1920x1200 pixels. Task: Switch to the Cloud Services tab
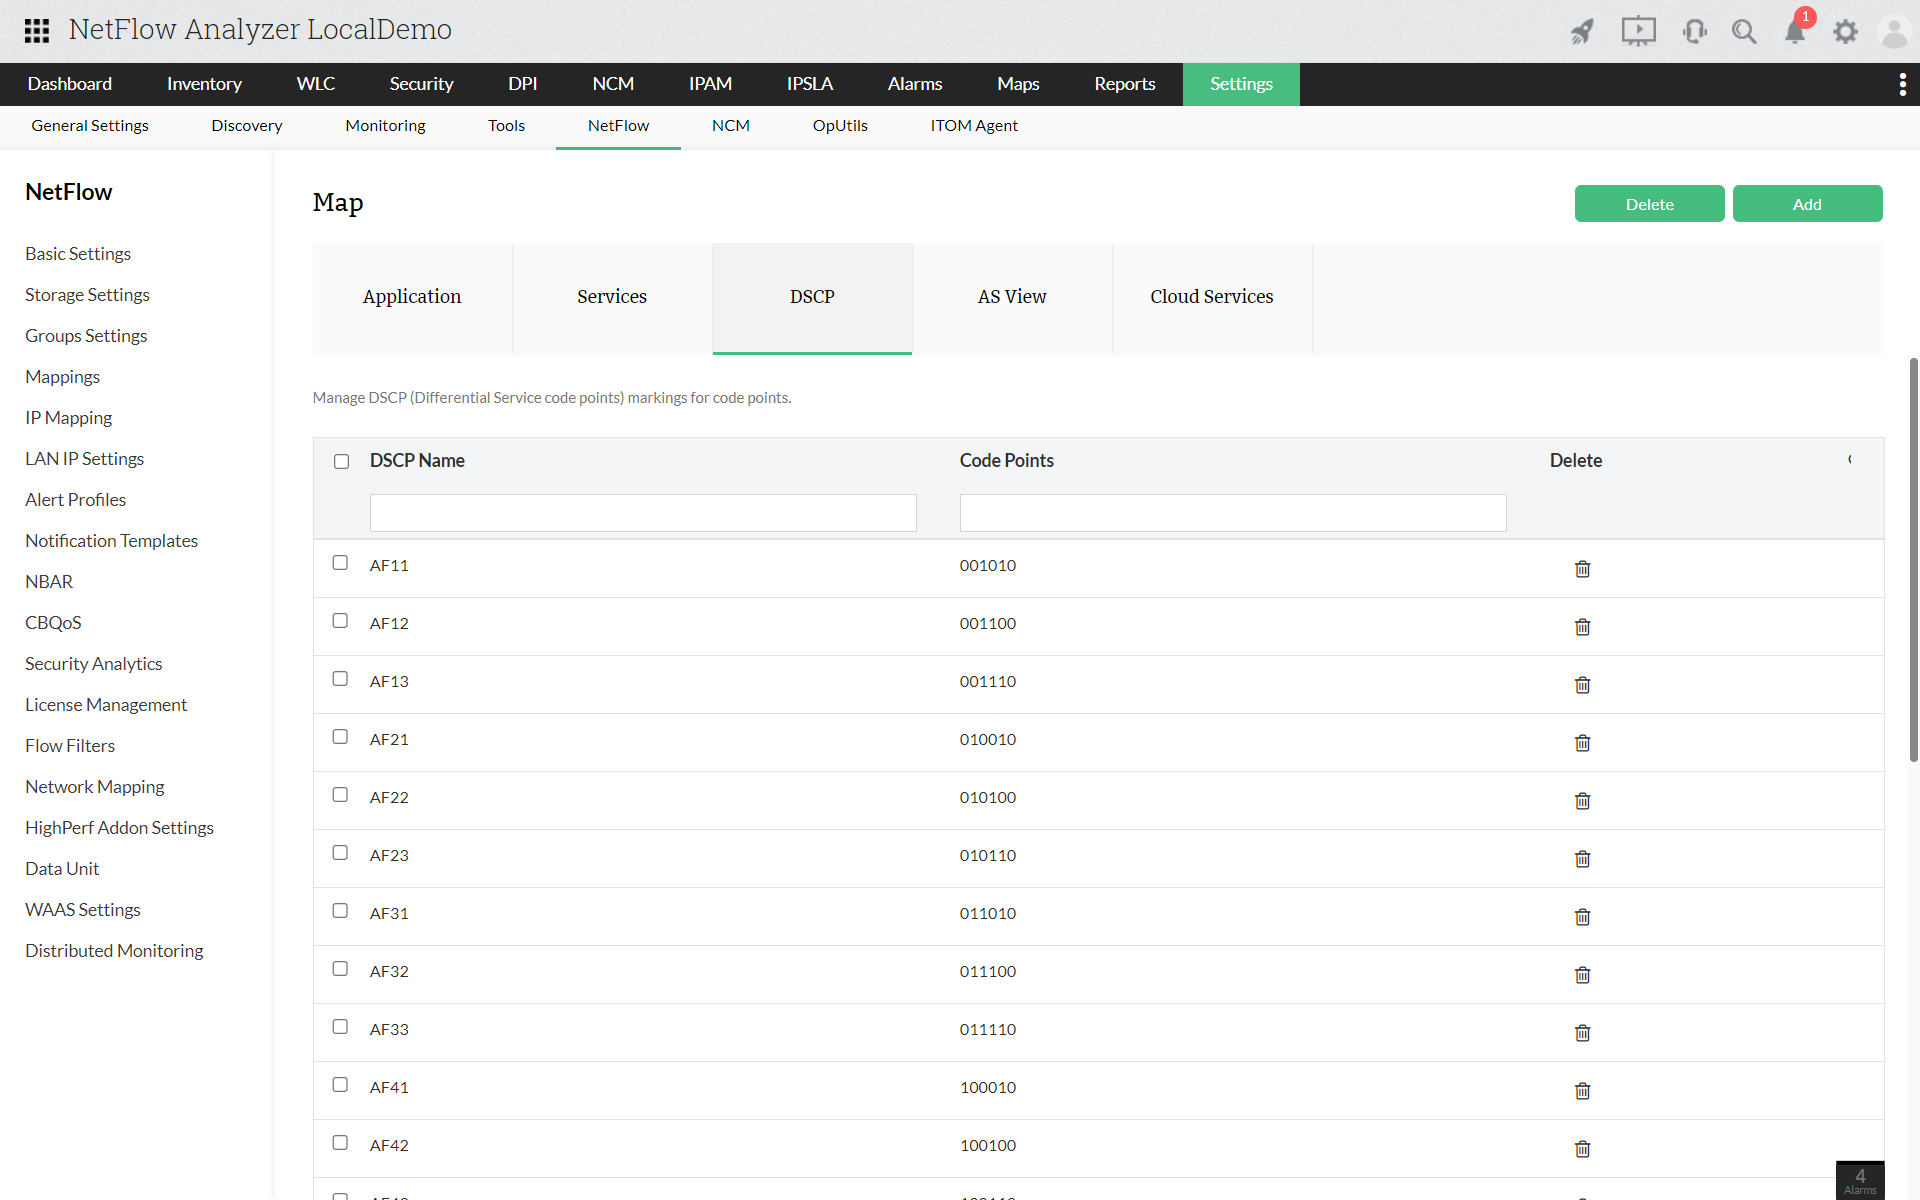tap(1211, 297)
